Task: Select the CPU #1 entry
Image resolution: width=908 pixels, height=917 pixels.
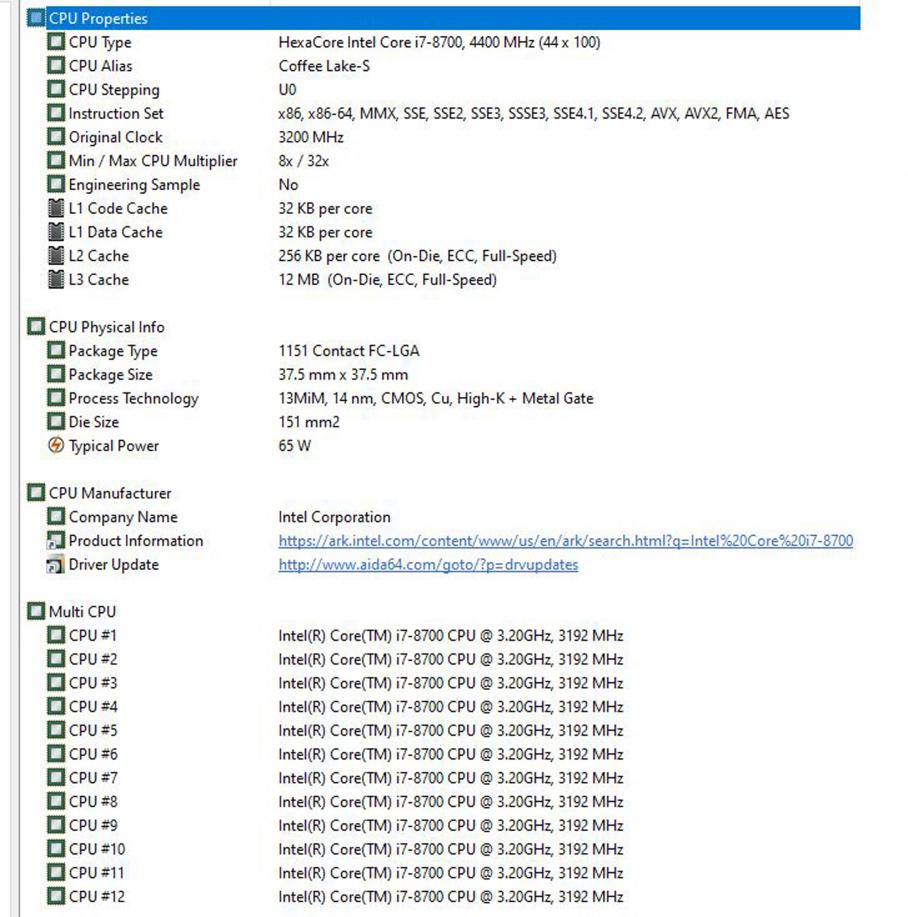Action: (93, 636)
